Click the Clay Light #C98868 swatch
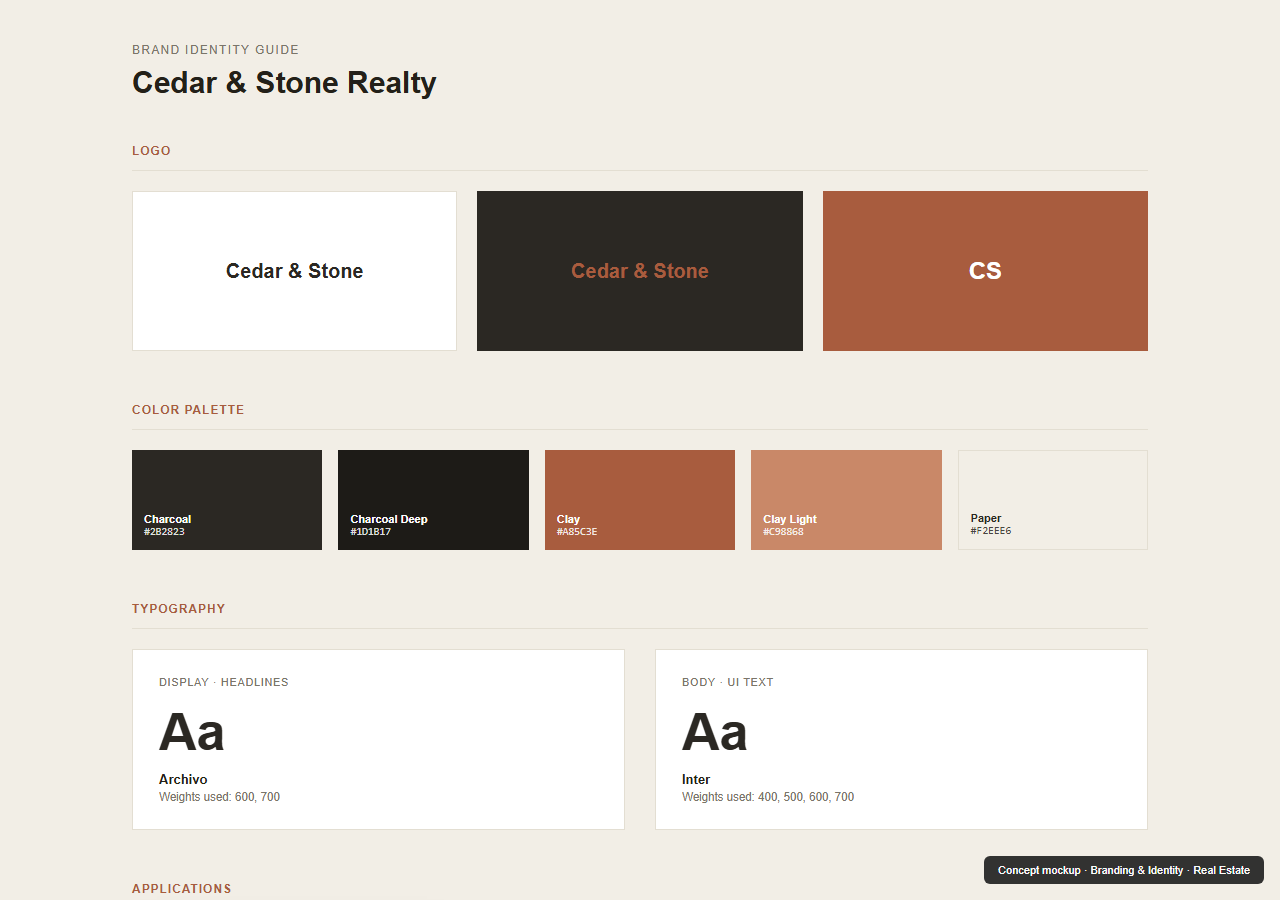The image size is (1280, 900). pos(846,500)
